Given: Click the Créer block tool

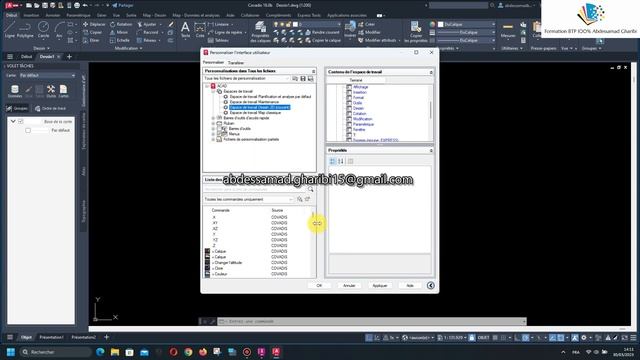Looking at the screenshot, I should click(x=367, y=24).
